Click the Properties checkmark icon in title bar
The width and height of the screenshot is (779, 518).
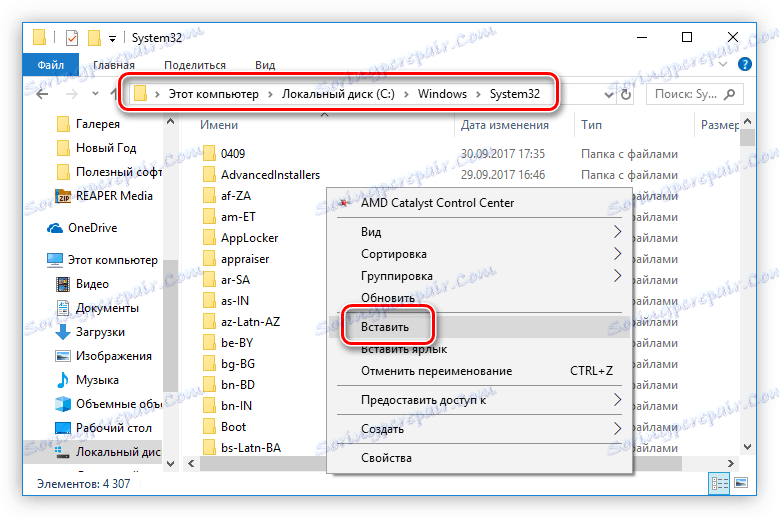click(72, 38)
